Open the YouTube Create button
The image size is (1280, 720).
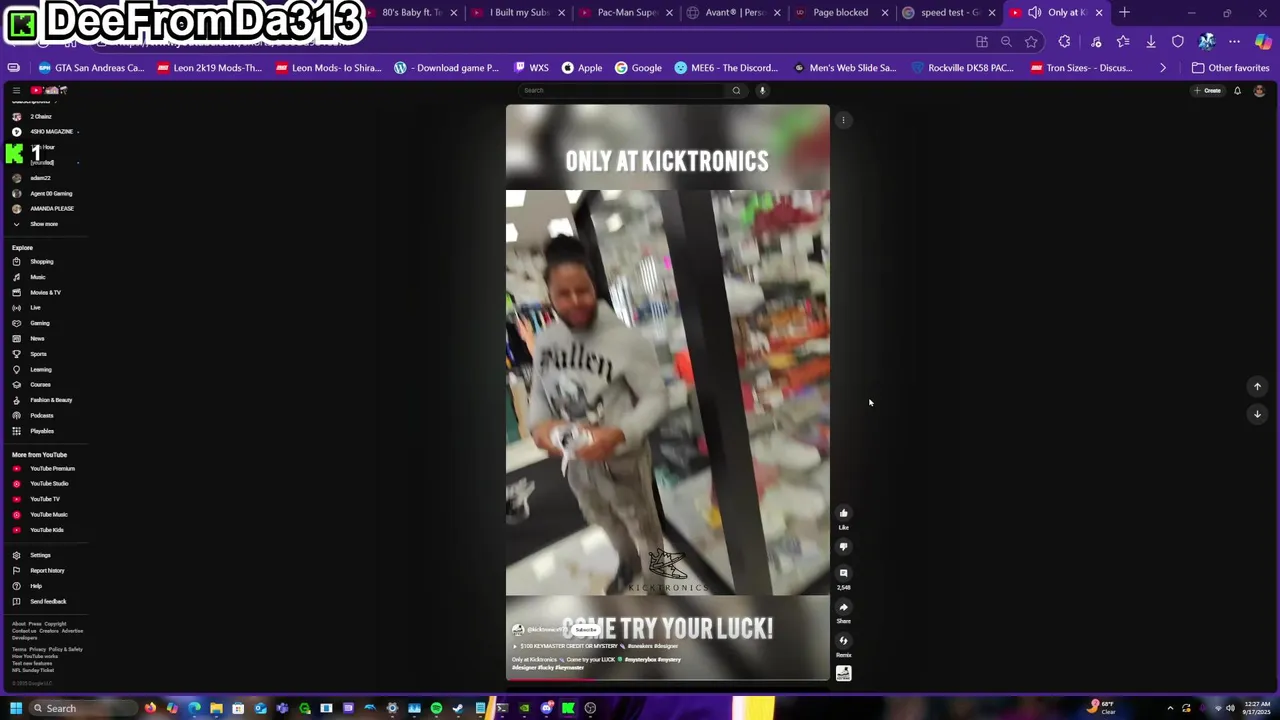[x=1208, y=91]
